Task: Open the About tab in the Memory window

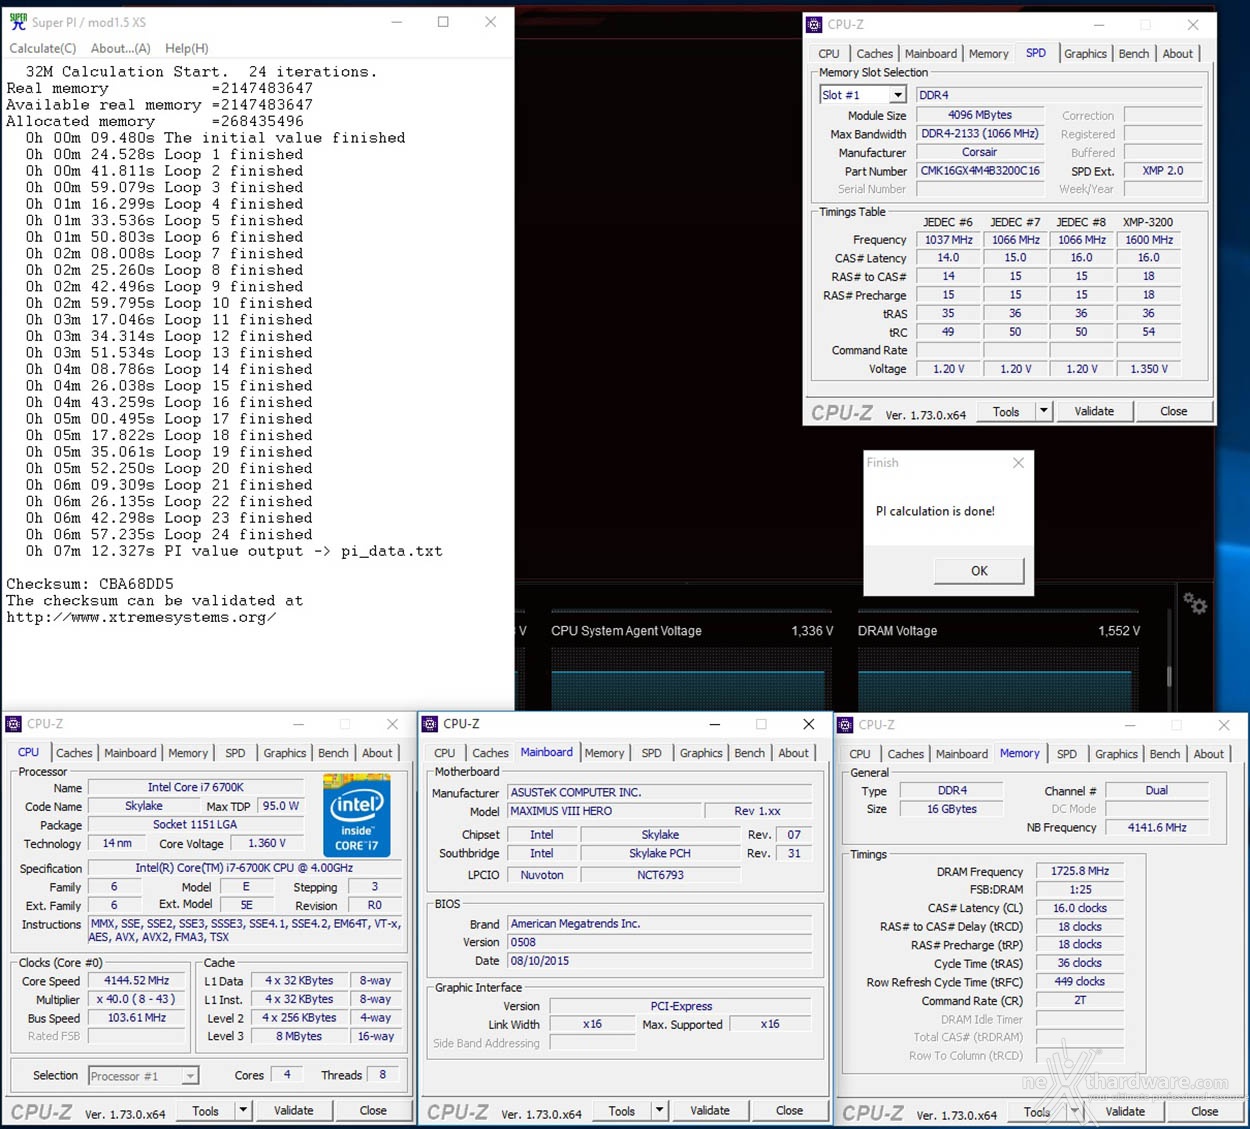Action: click(1208, 754)
